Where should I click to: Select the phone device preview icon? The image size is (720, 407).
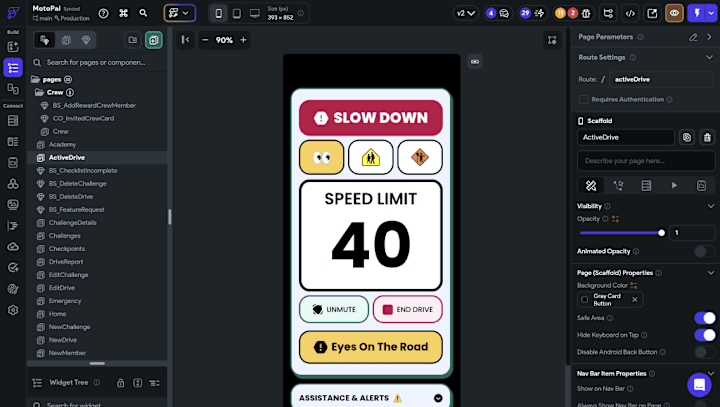coord(219,13)
